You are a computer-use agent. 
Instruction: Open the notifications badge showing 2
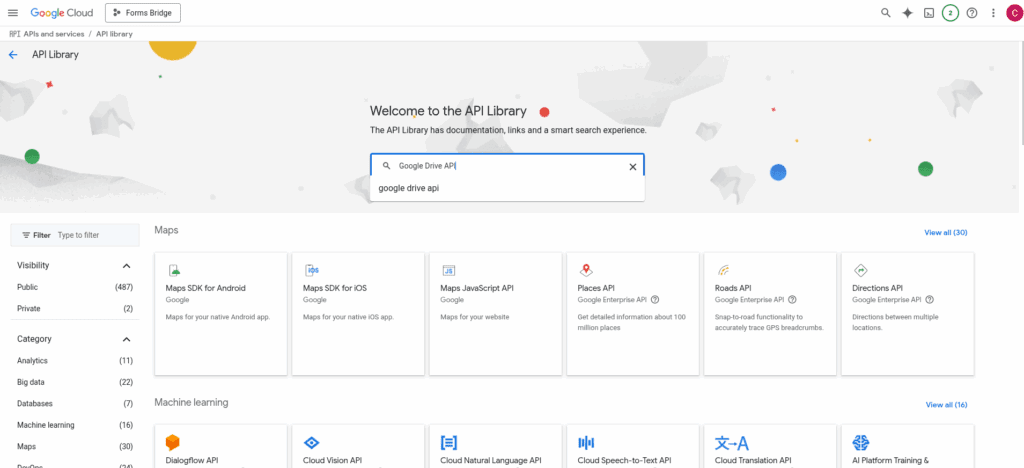pos(950,13)
